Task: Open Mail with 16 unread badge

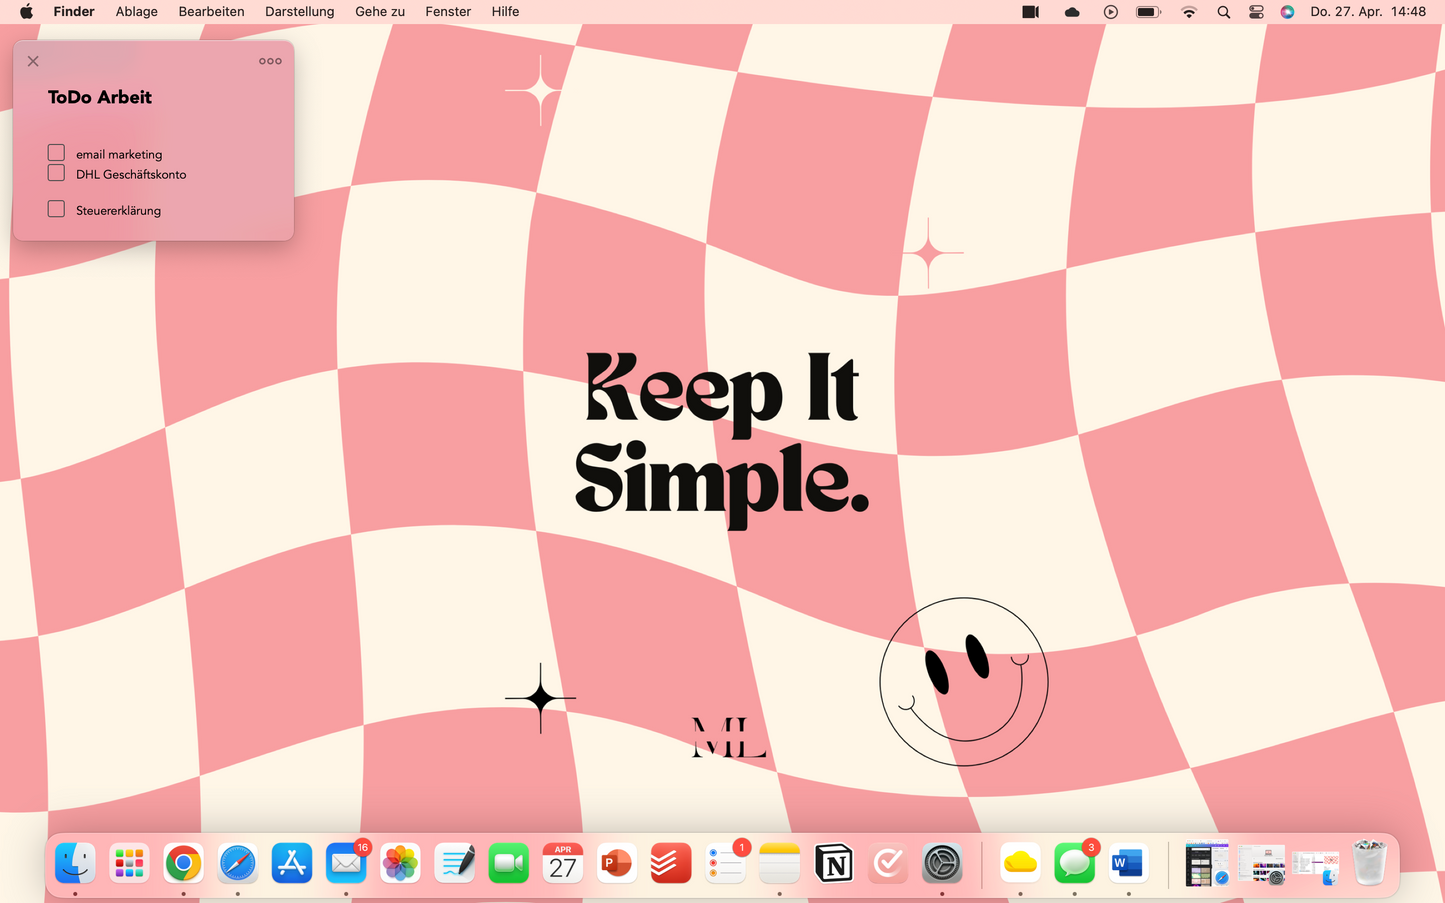Action: coord(346,863)
